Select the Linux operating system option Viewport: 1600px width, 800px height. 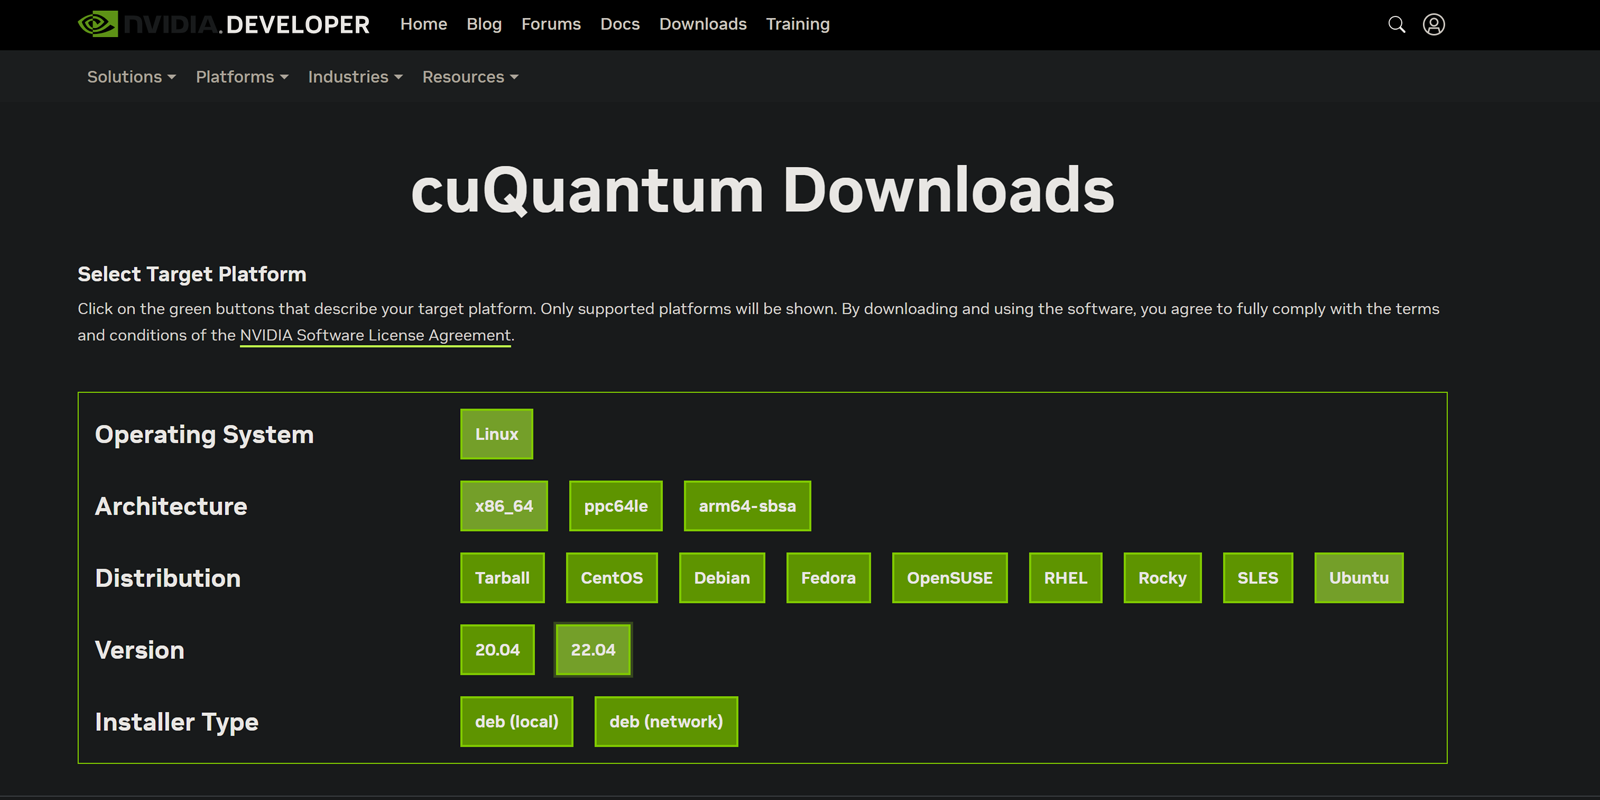[x=496, y=434]
